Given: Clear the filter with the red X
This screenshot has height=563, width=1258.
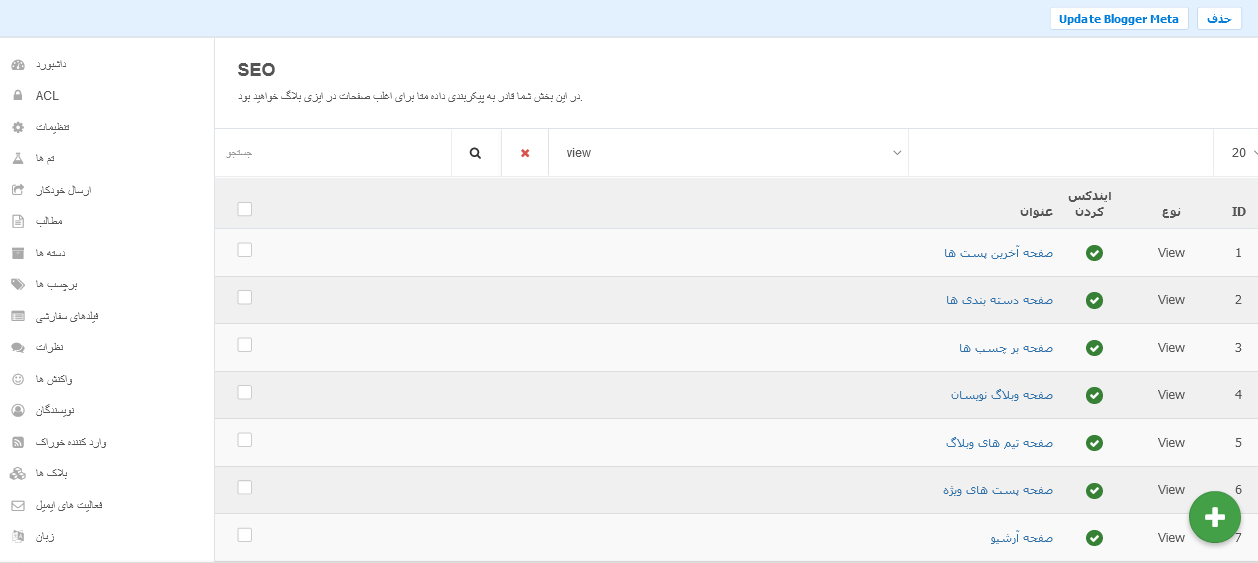Looking at the screenshot, I should [x=525, y=153].
